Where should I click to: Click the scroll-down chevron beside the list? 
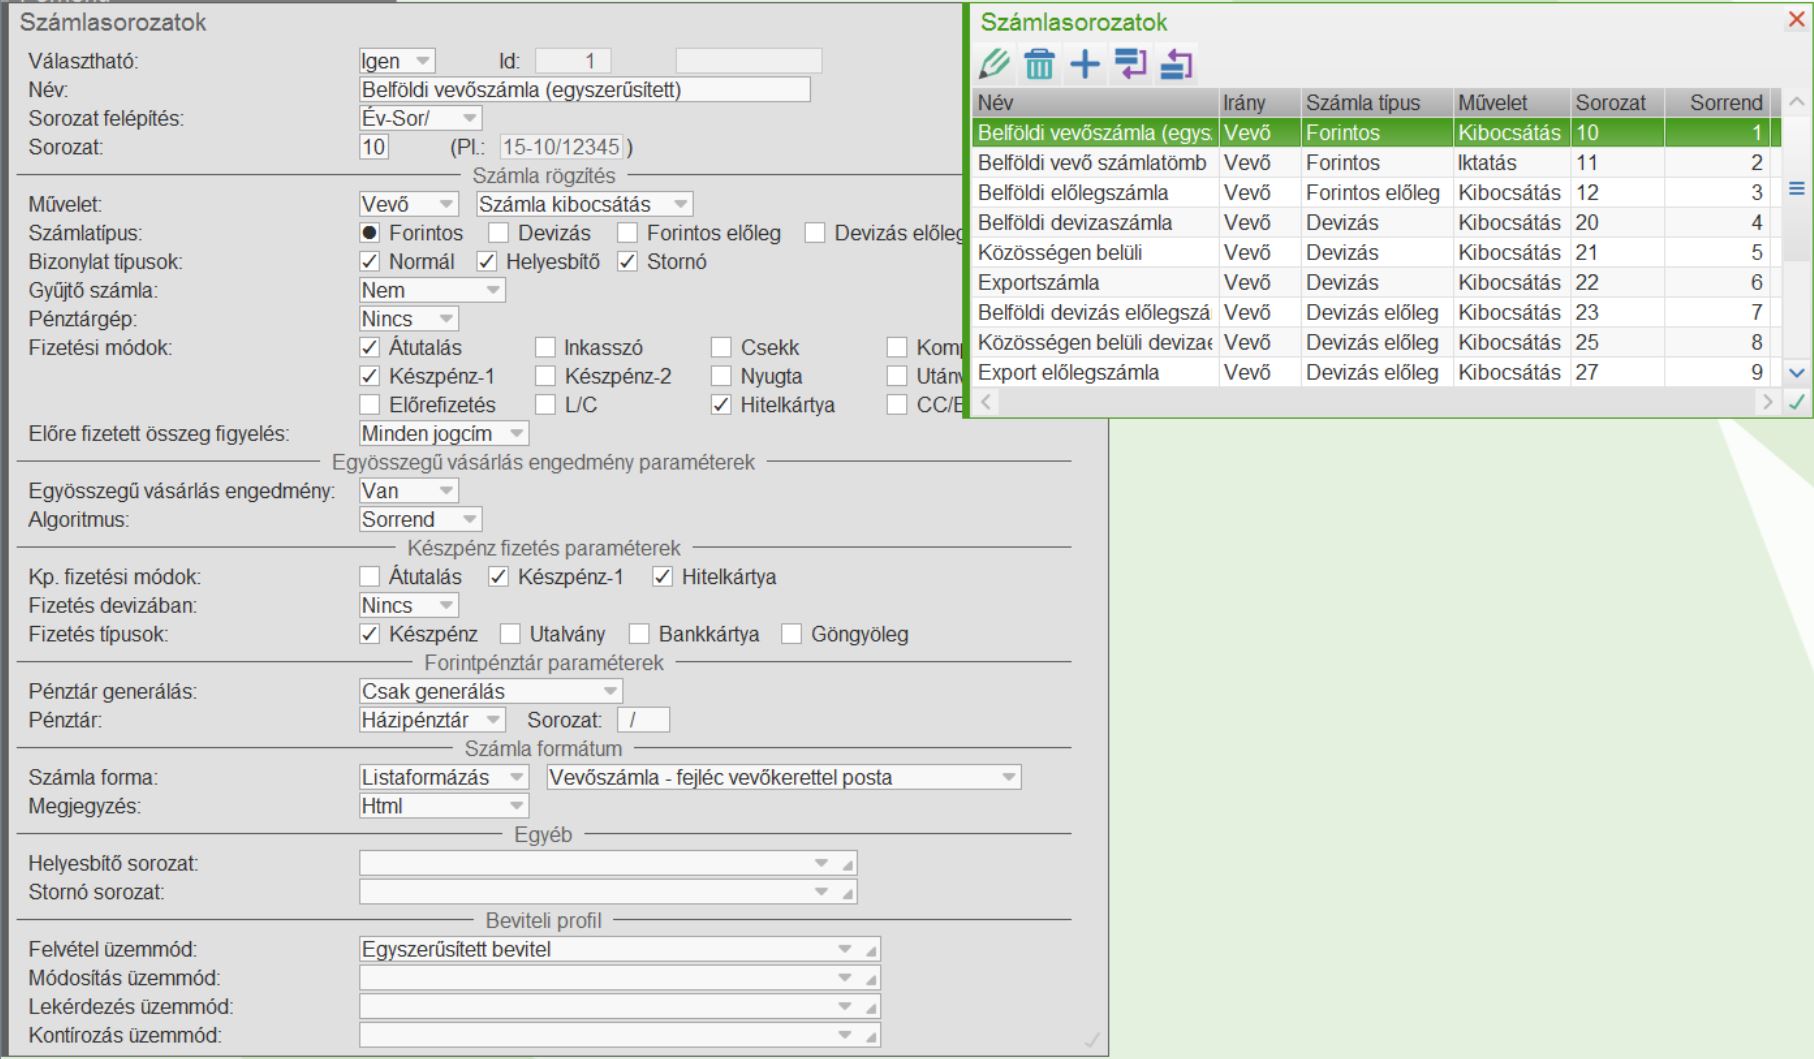[x=1796, y=373]
